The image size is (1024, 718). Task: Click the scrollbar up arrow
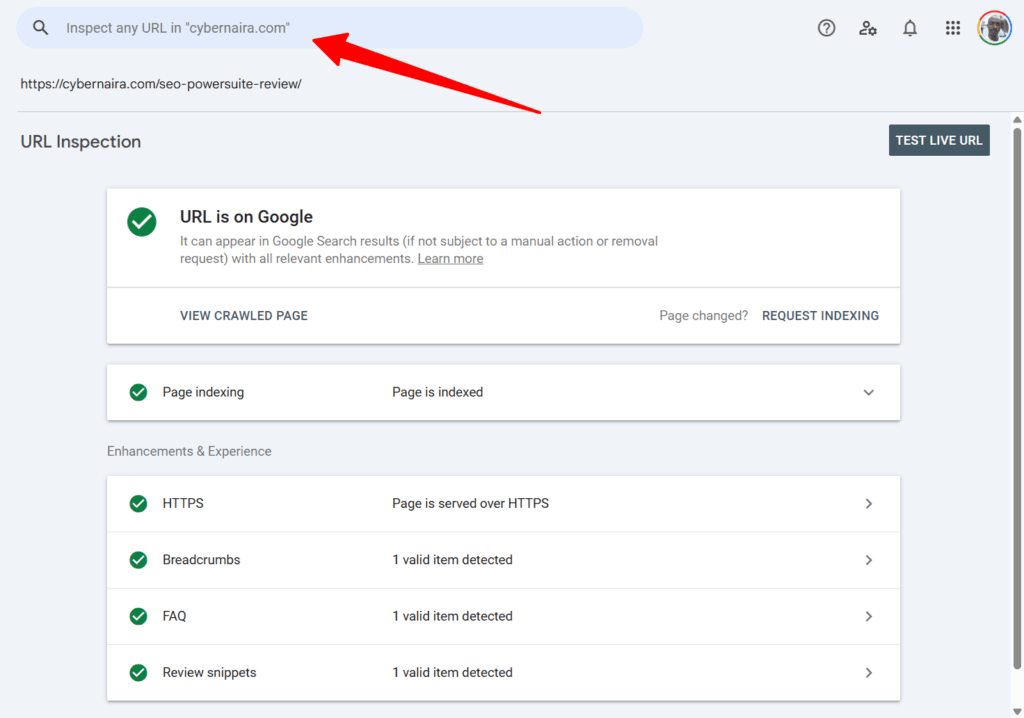(1017, 120)
